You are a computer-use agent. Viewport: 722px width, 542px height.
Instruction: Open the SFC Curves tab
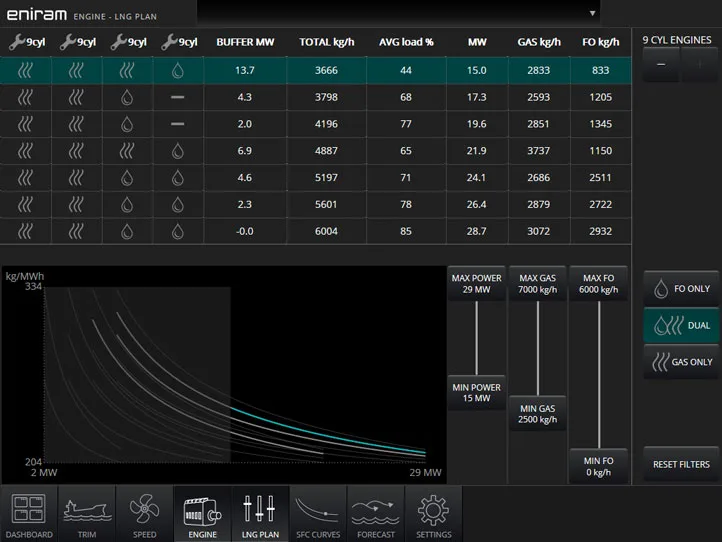coord(318,513)
